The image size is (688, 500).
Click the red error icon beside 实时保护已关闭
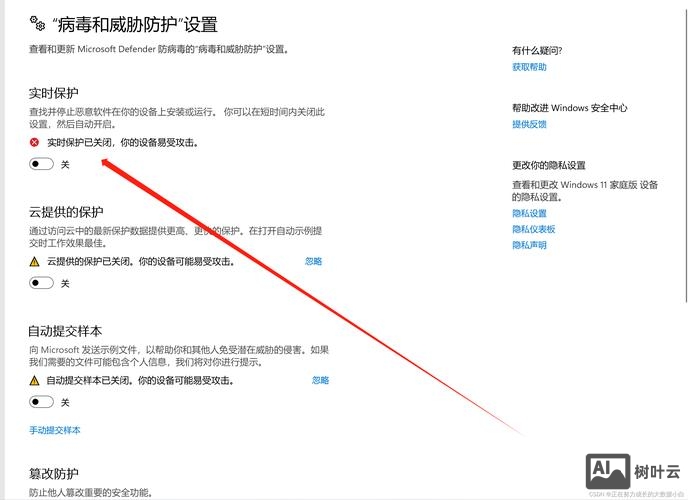click(34, 142)
